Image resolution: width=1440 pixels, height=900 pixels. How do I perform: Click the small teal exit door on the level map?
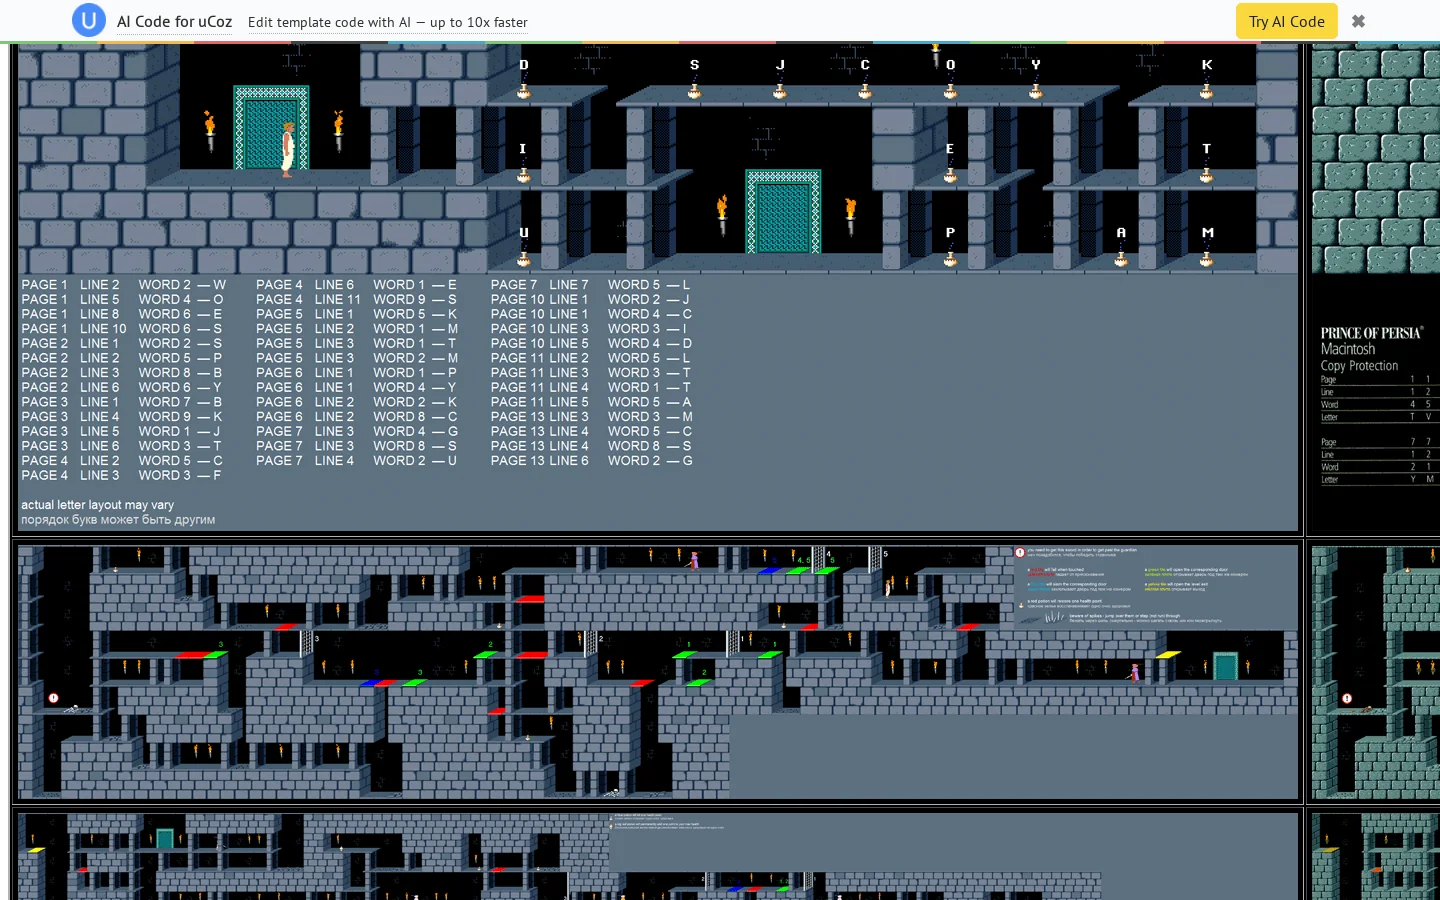pos(1225,666)
